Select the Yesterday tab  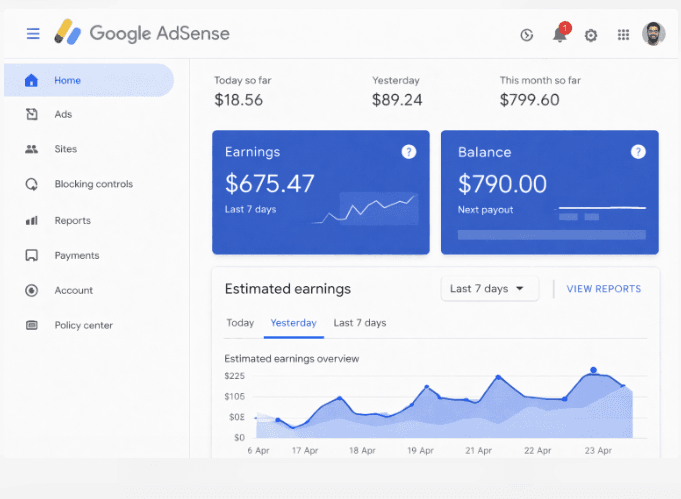(x=294, y=323)
